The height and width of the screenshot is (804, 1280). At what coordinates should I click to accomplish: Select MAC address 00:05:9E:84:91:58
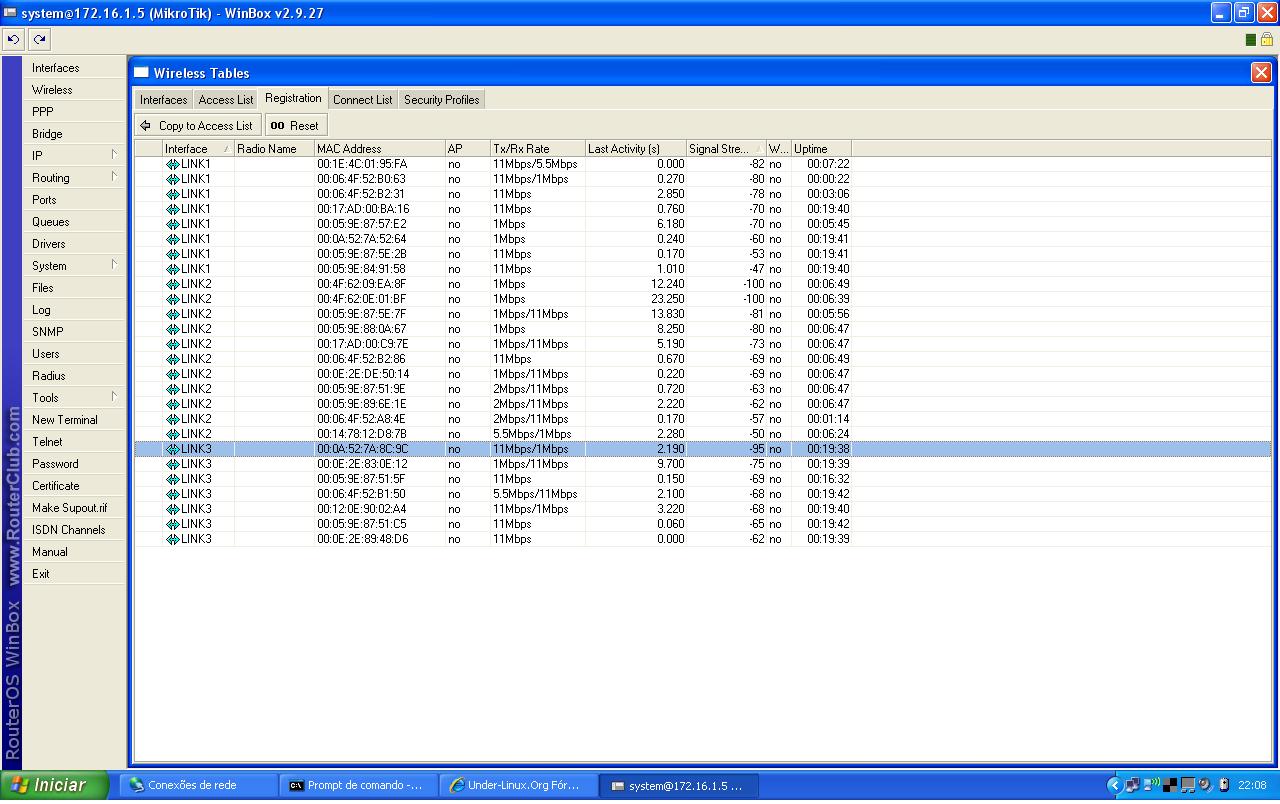[361, 269]
